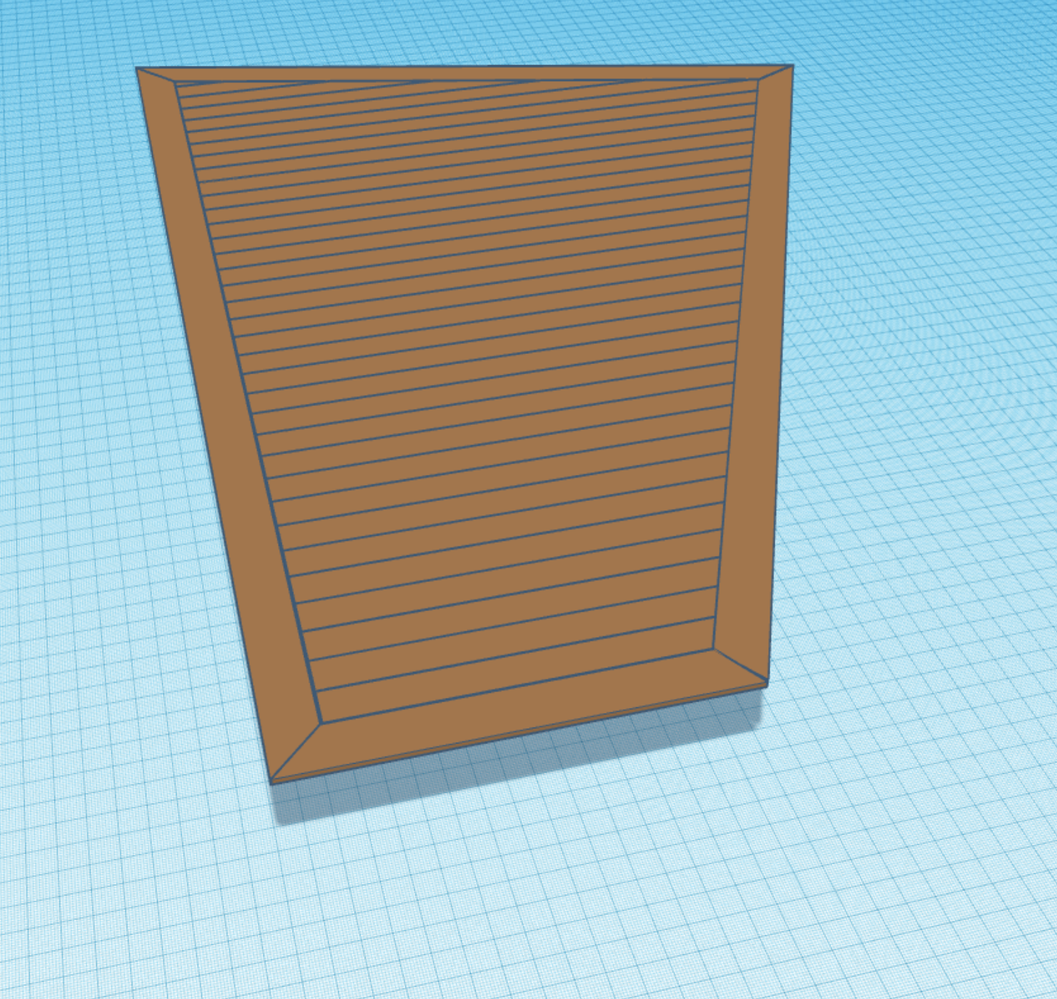This screenshot has width=1057, height=999.
Task: Click the bottom-right mitered corner of frame
Action: 741,666
